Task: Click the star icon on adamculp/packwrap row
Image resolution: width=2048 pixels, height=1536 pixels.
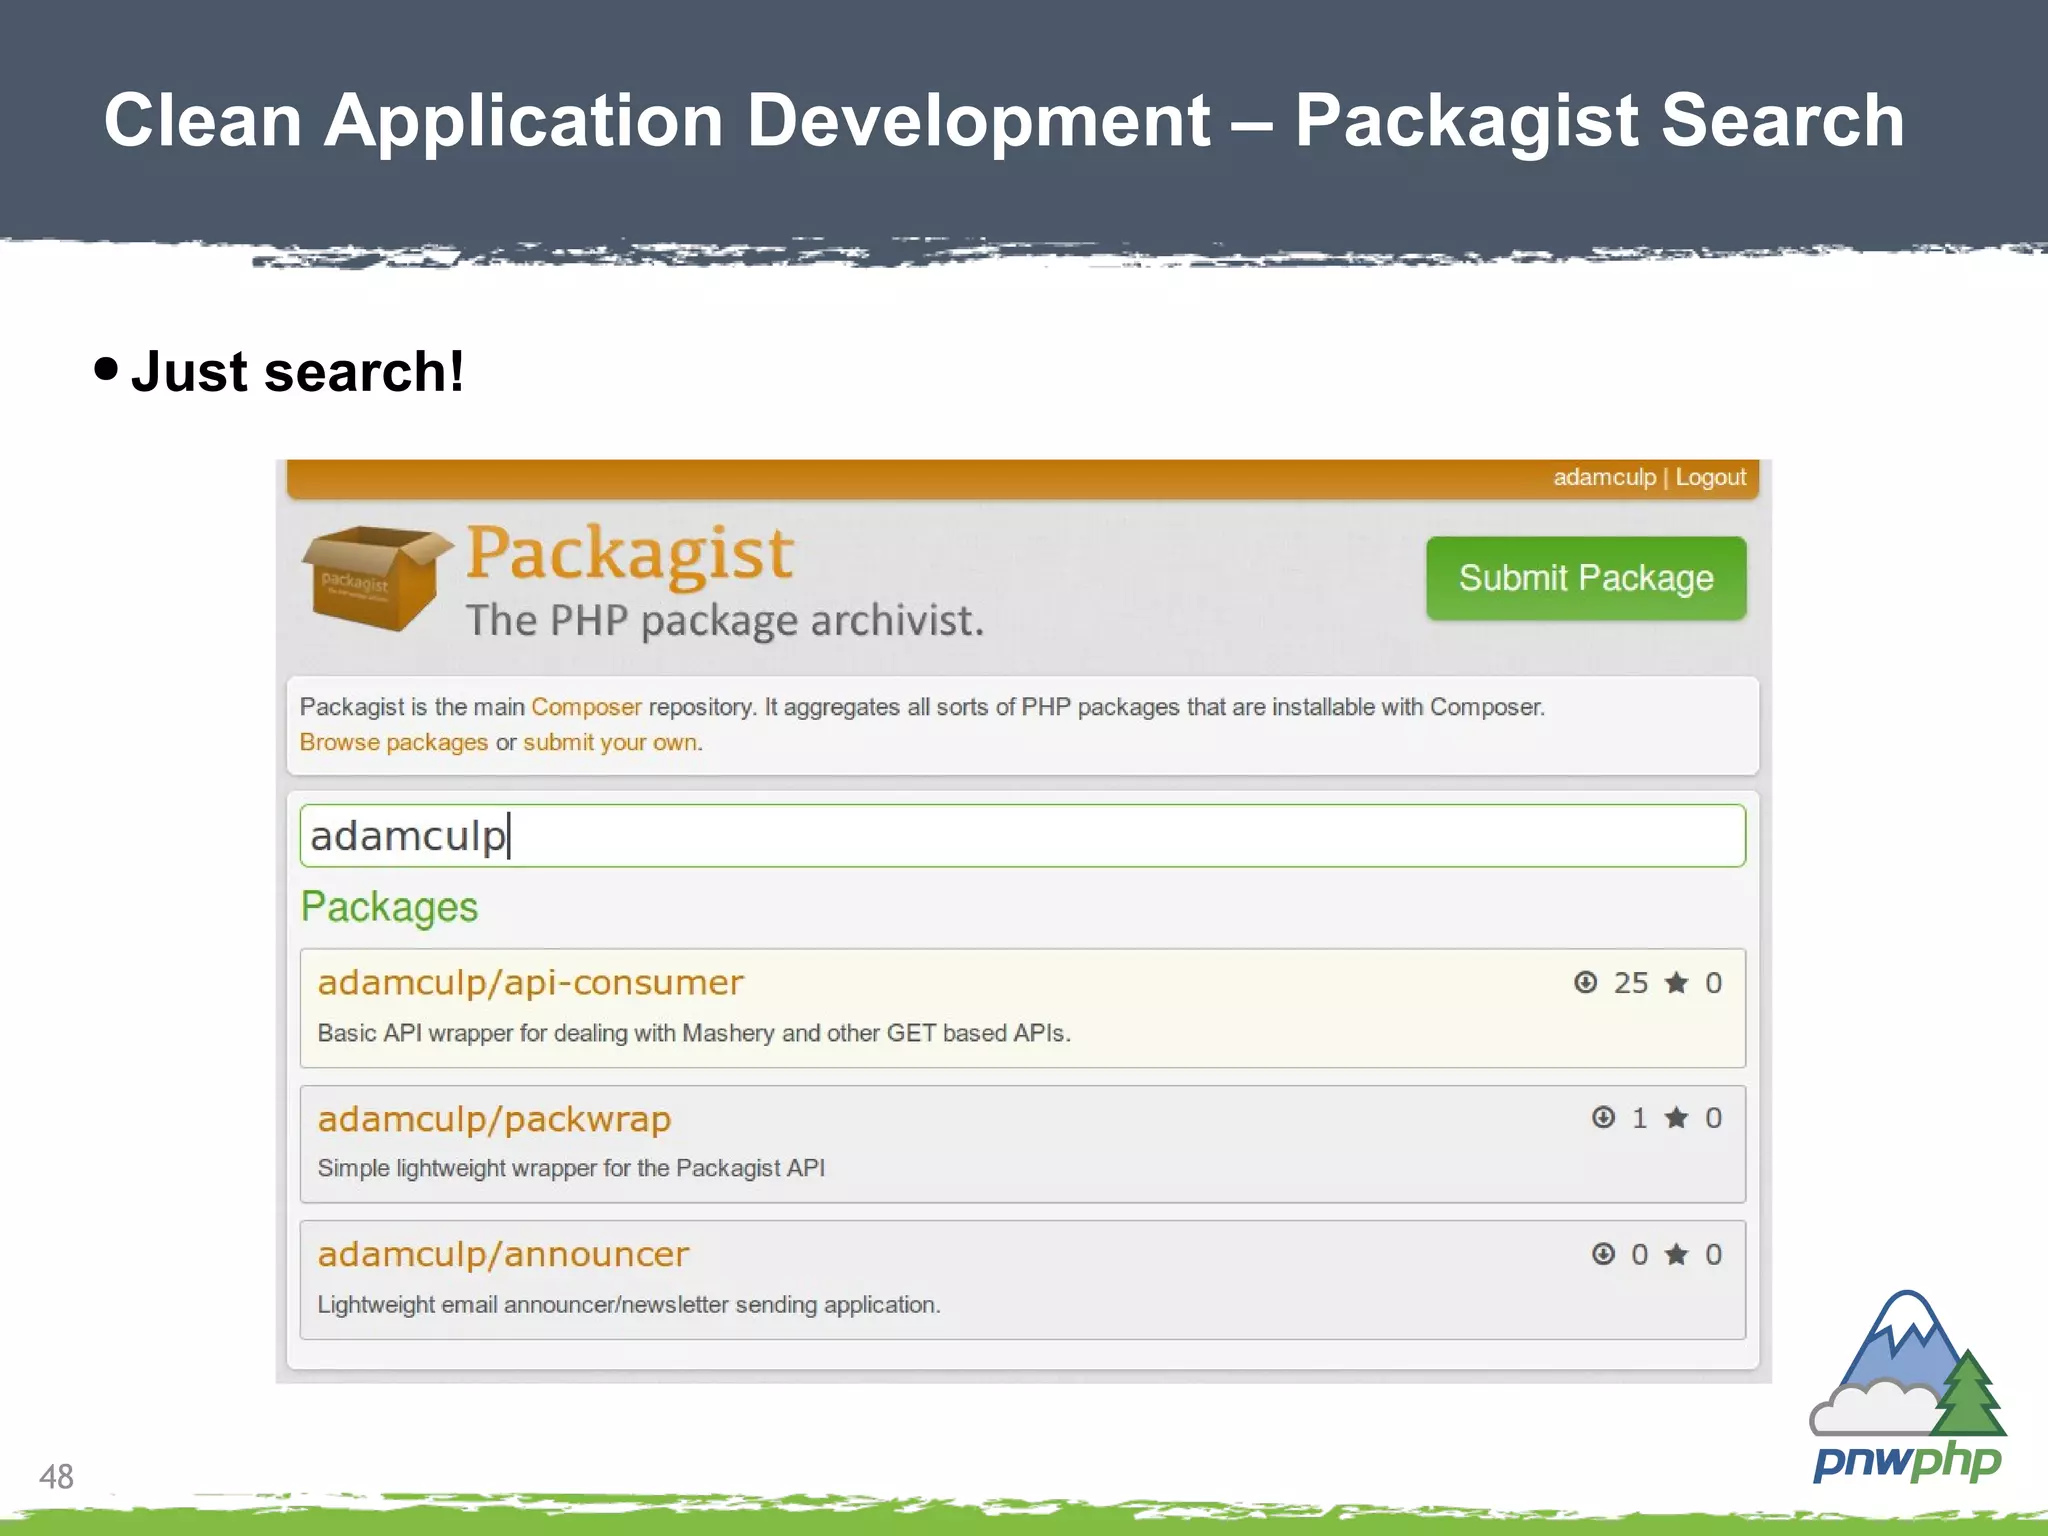Action: coord(1677,1117)
